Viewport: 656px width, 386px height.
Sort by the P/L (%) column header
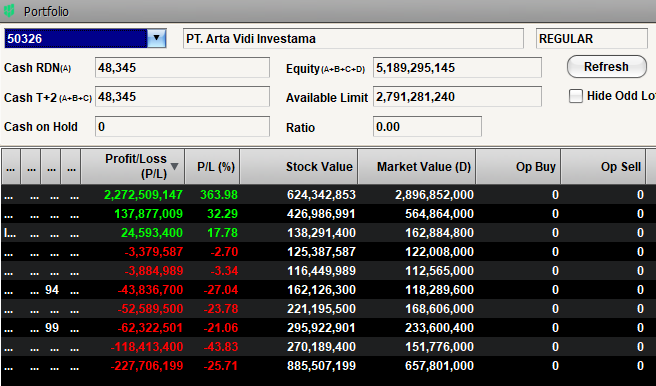pyautogui.click(x=212, y=166)
